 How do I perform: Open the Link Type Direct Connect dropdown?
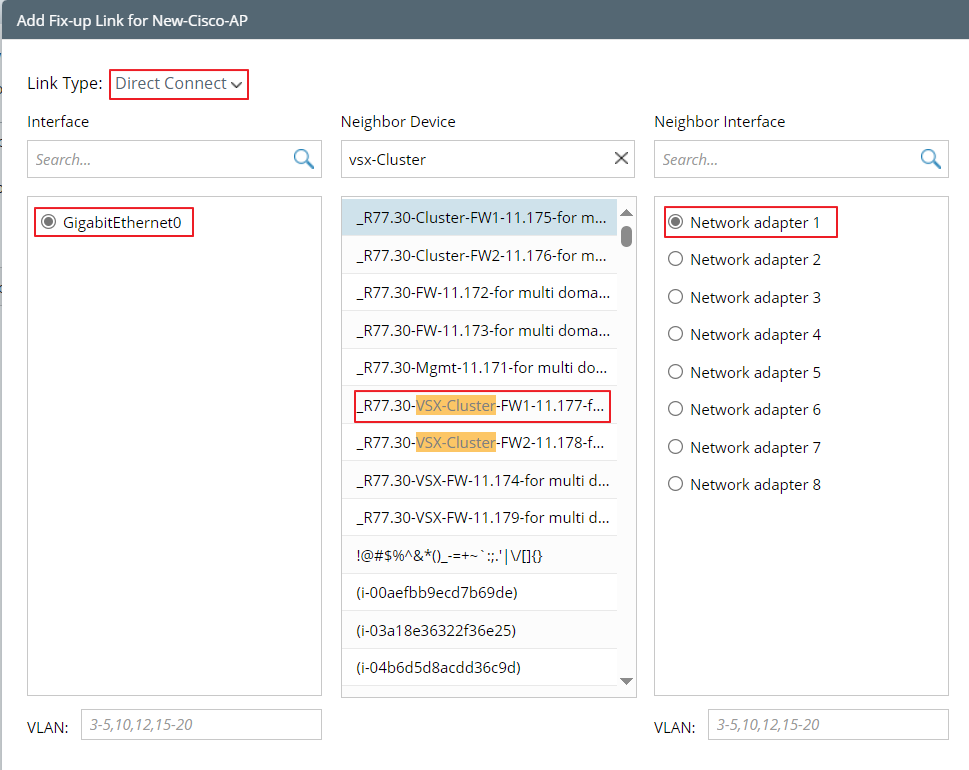point(179,84)
